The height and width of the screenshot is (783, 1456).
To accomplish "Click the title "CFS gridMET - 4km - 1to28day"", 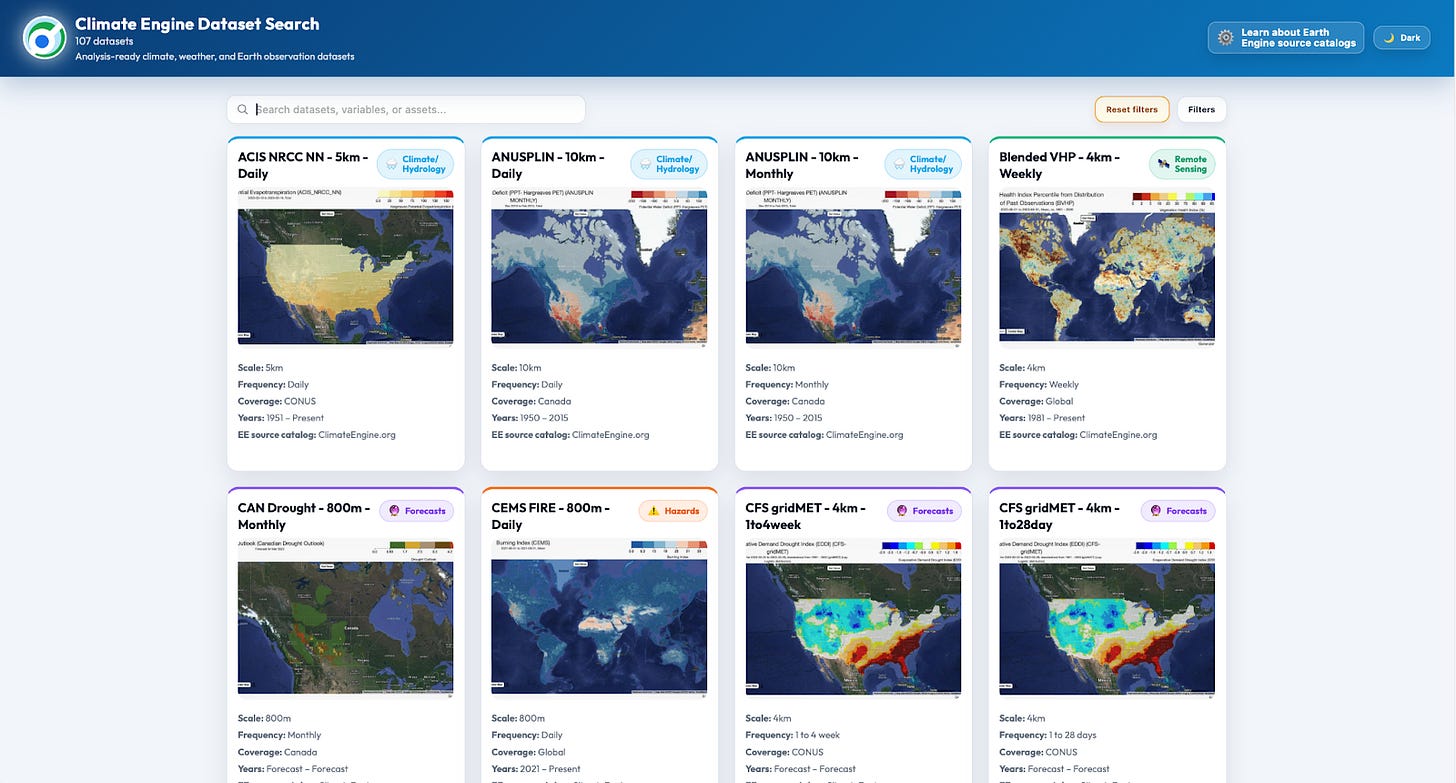I will click(1060, 516).
